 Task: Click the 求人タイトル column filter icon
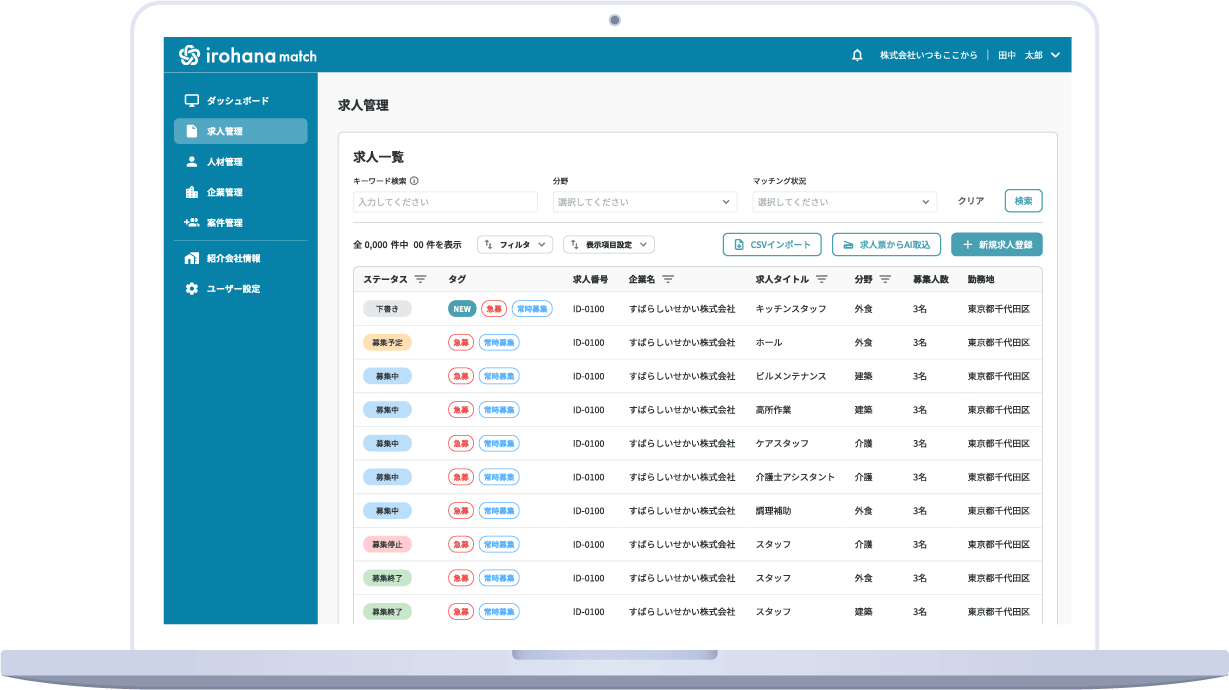point(822,279)
